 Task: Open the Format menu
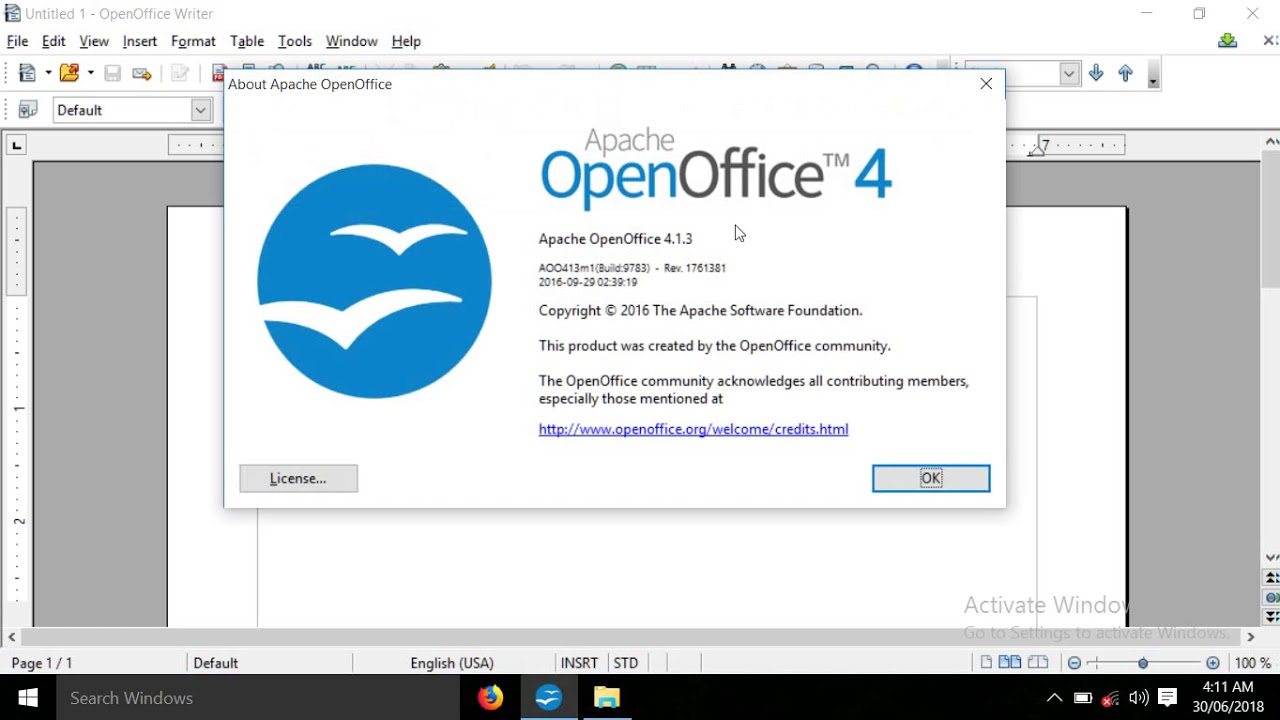click(193, 41)
